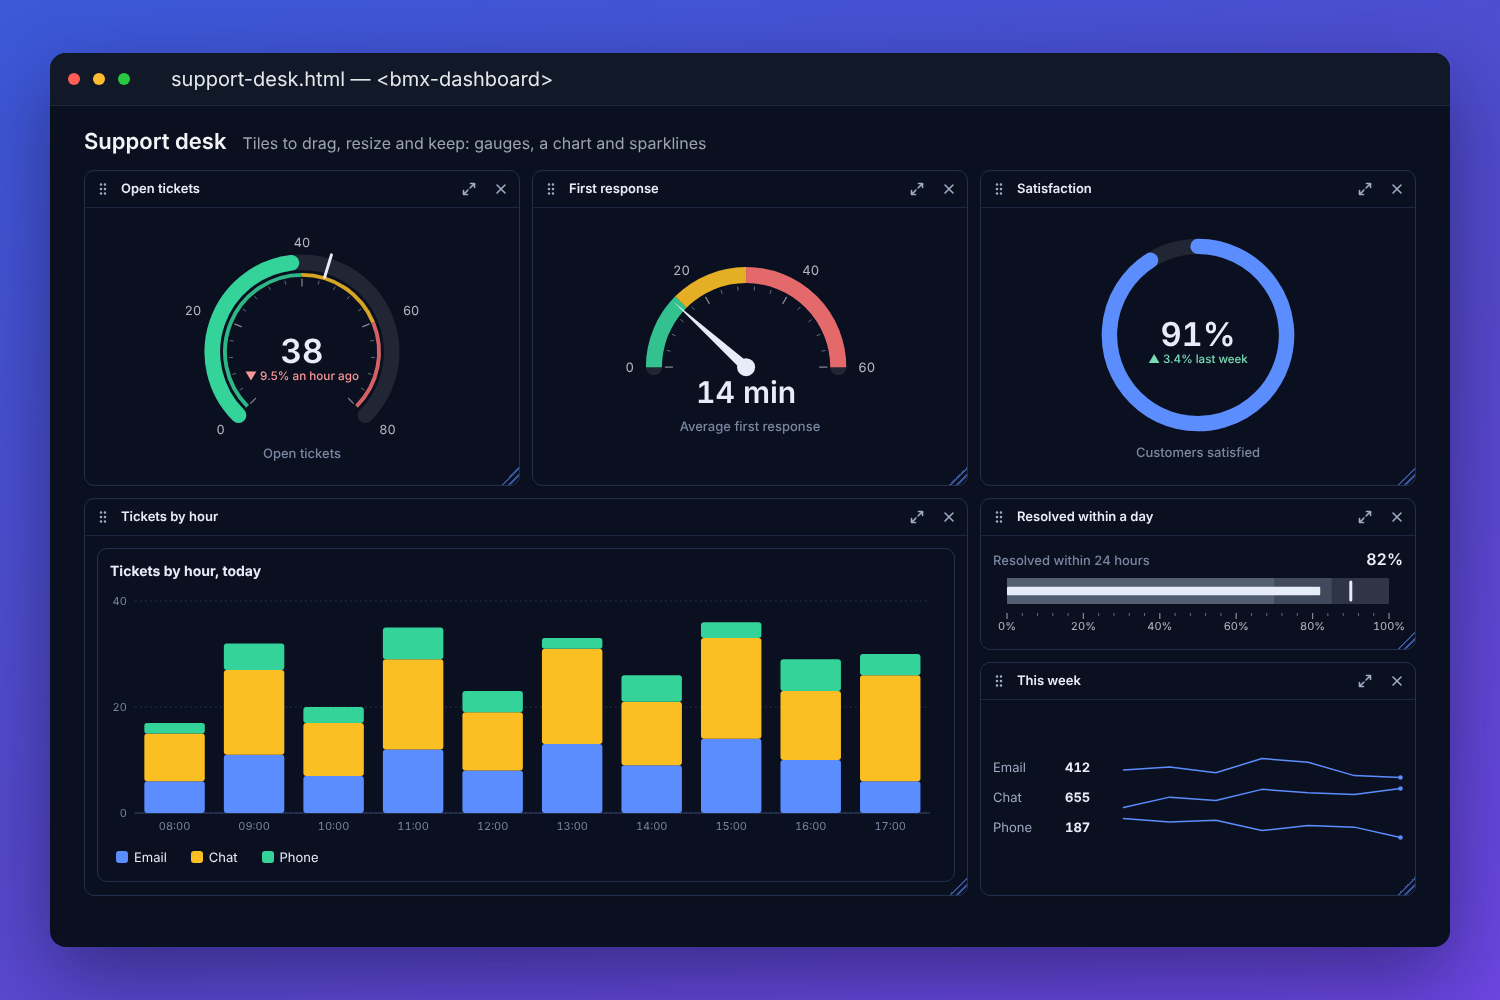Expand the Resolved within a day tile
Image resolution: width=1500 pixels, height=1000 pixels.
pyautogui.click(x=1365, y=517)
